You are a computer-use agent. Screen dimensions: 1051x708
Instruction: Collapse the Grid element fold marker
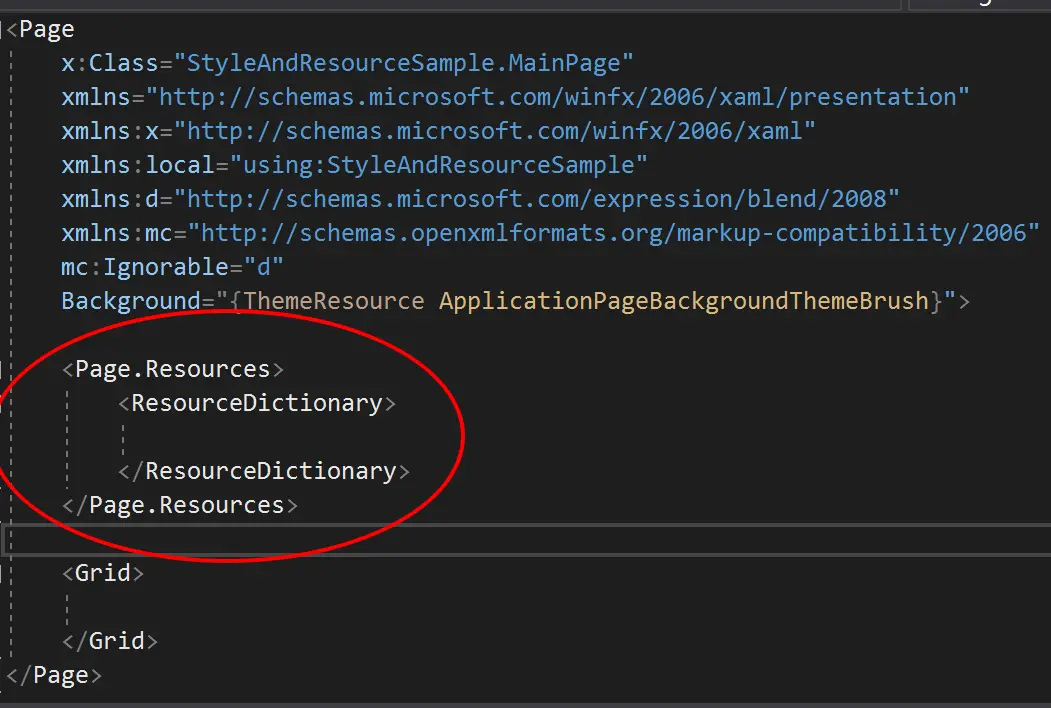click(x=1, y=573)
